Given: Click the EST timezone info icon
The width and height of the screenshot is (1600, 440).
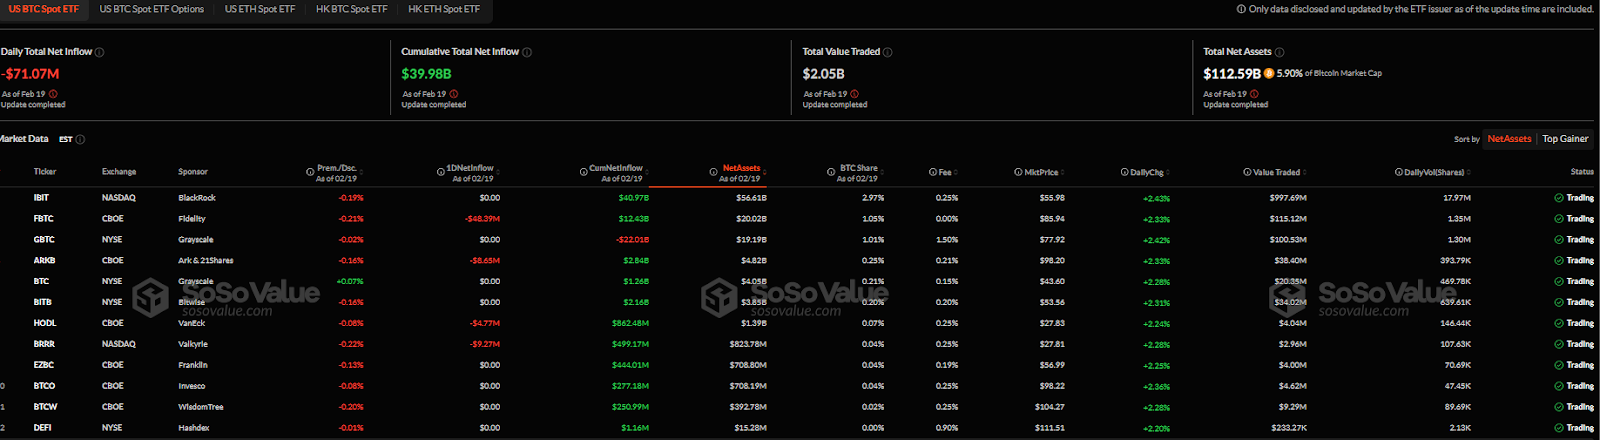Looking at the screenshot, I should coord(80,140).
